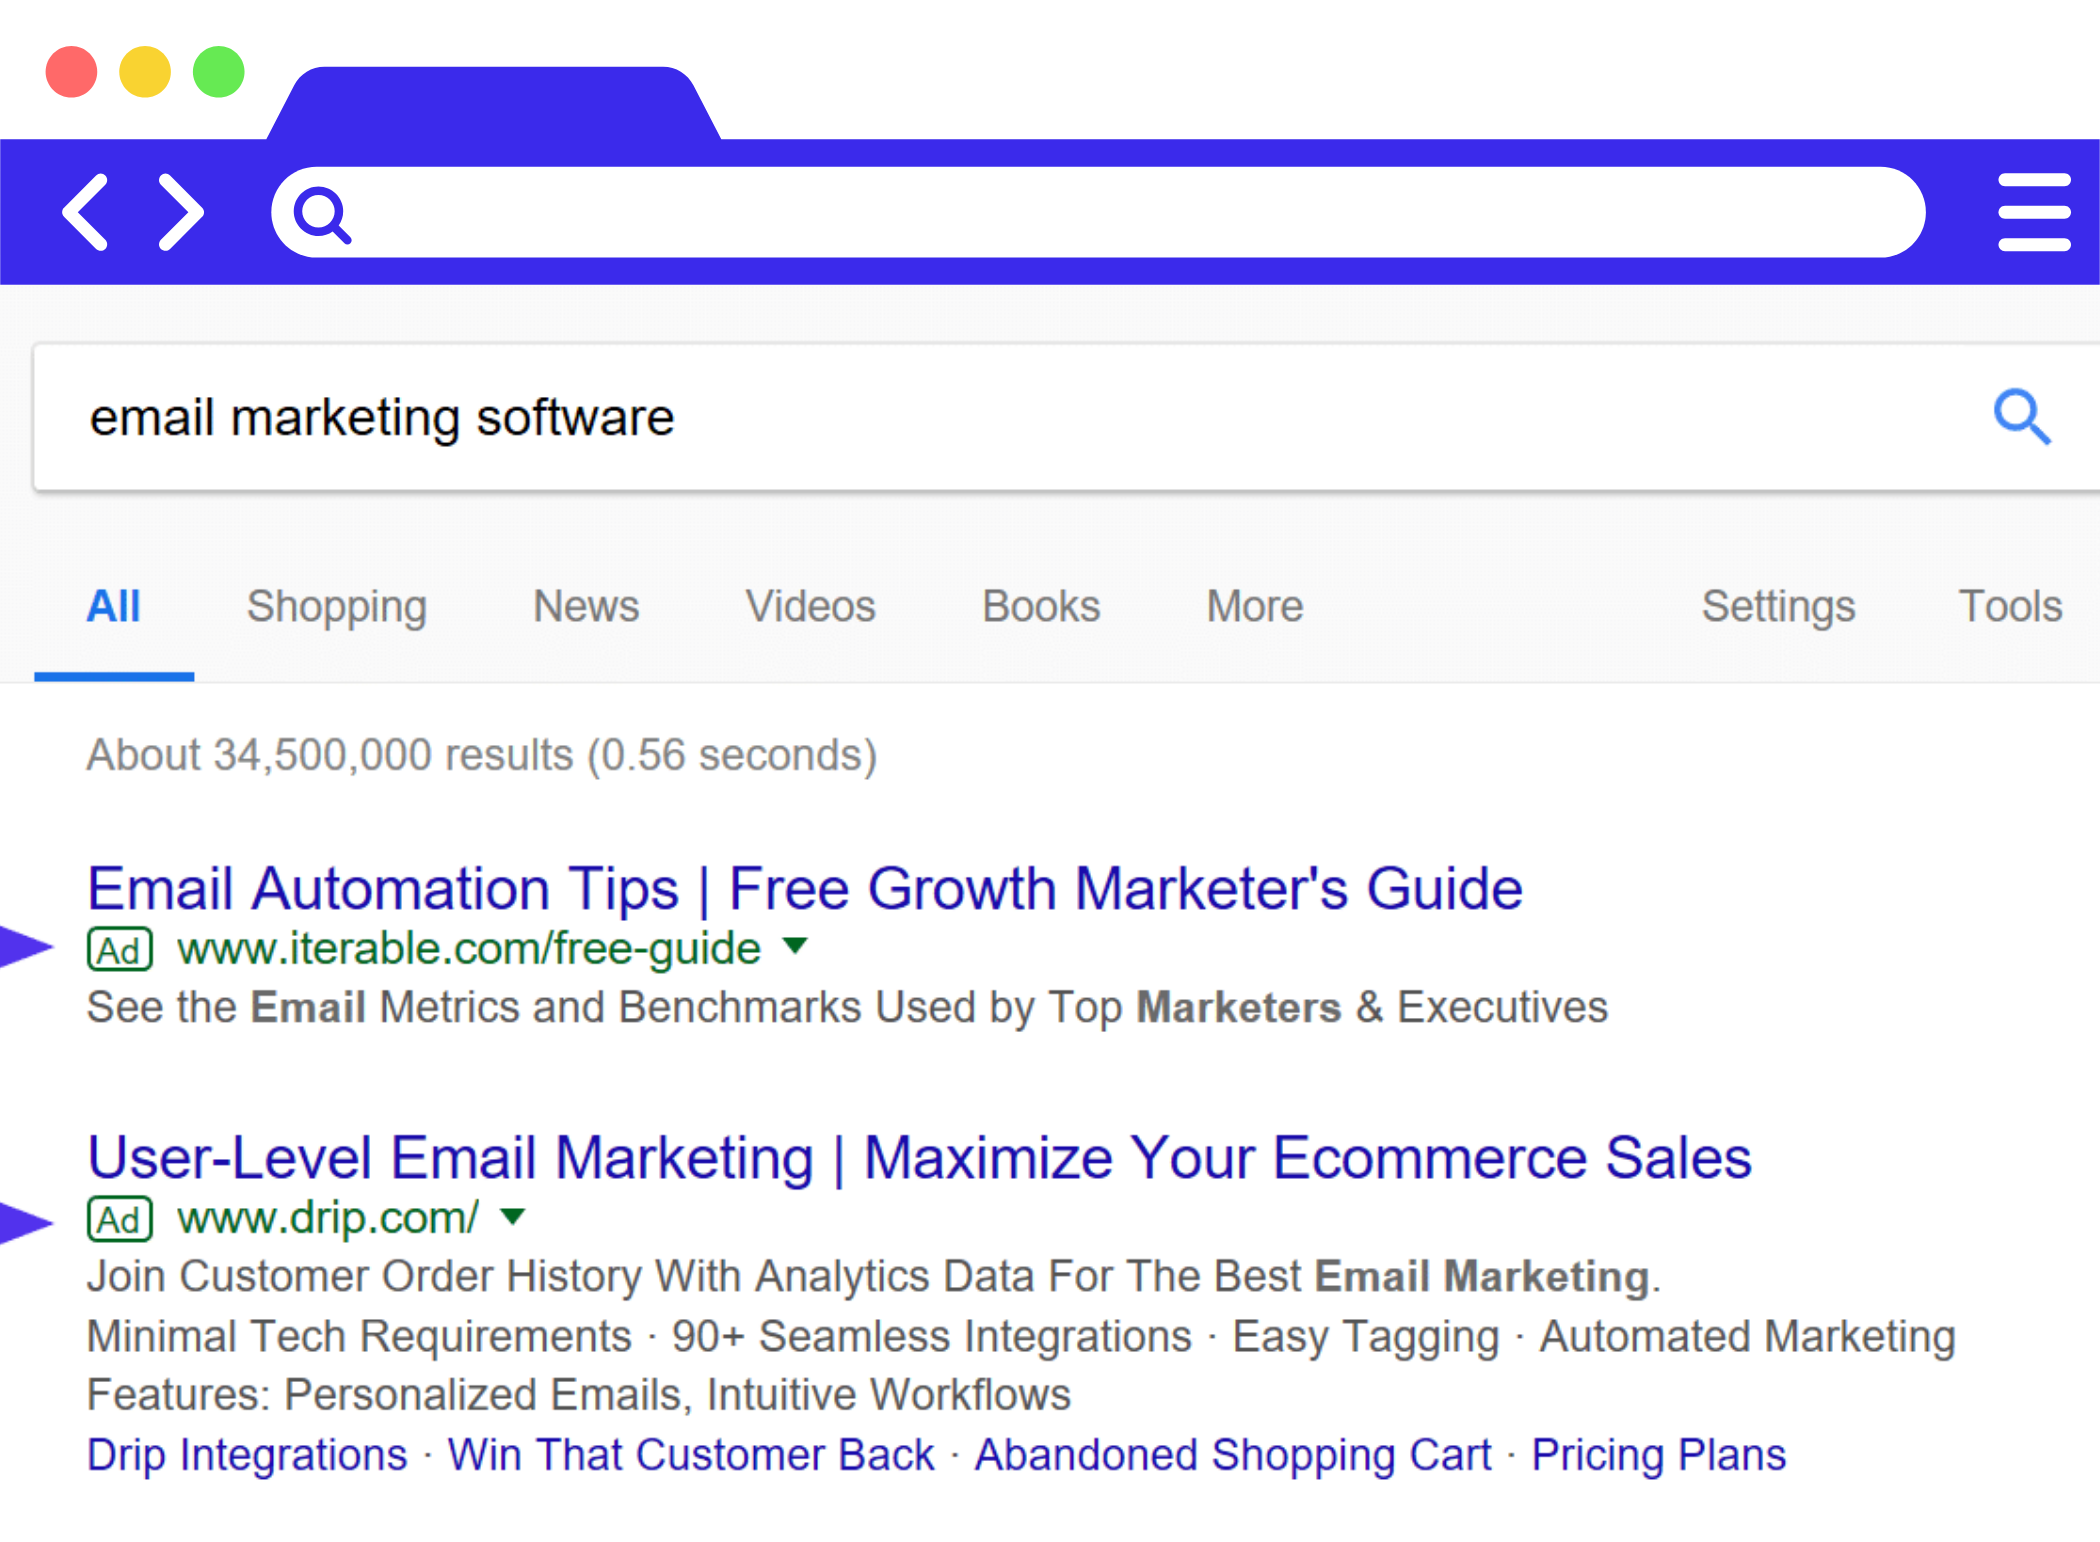
Task: Click the blue search magnifier button
Action: click(2022, 416)
